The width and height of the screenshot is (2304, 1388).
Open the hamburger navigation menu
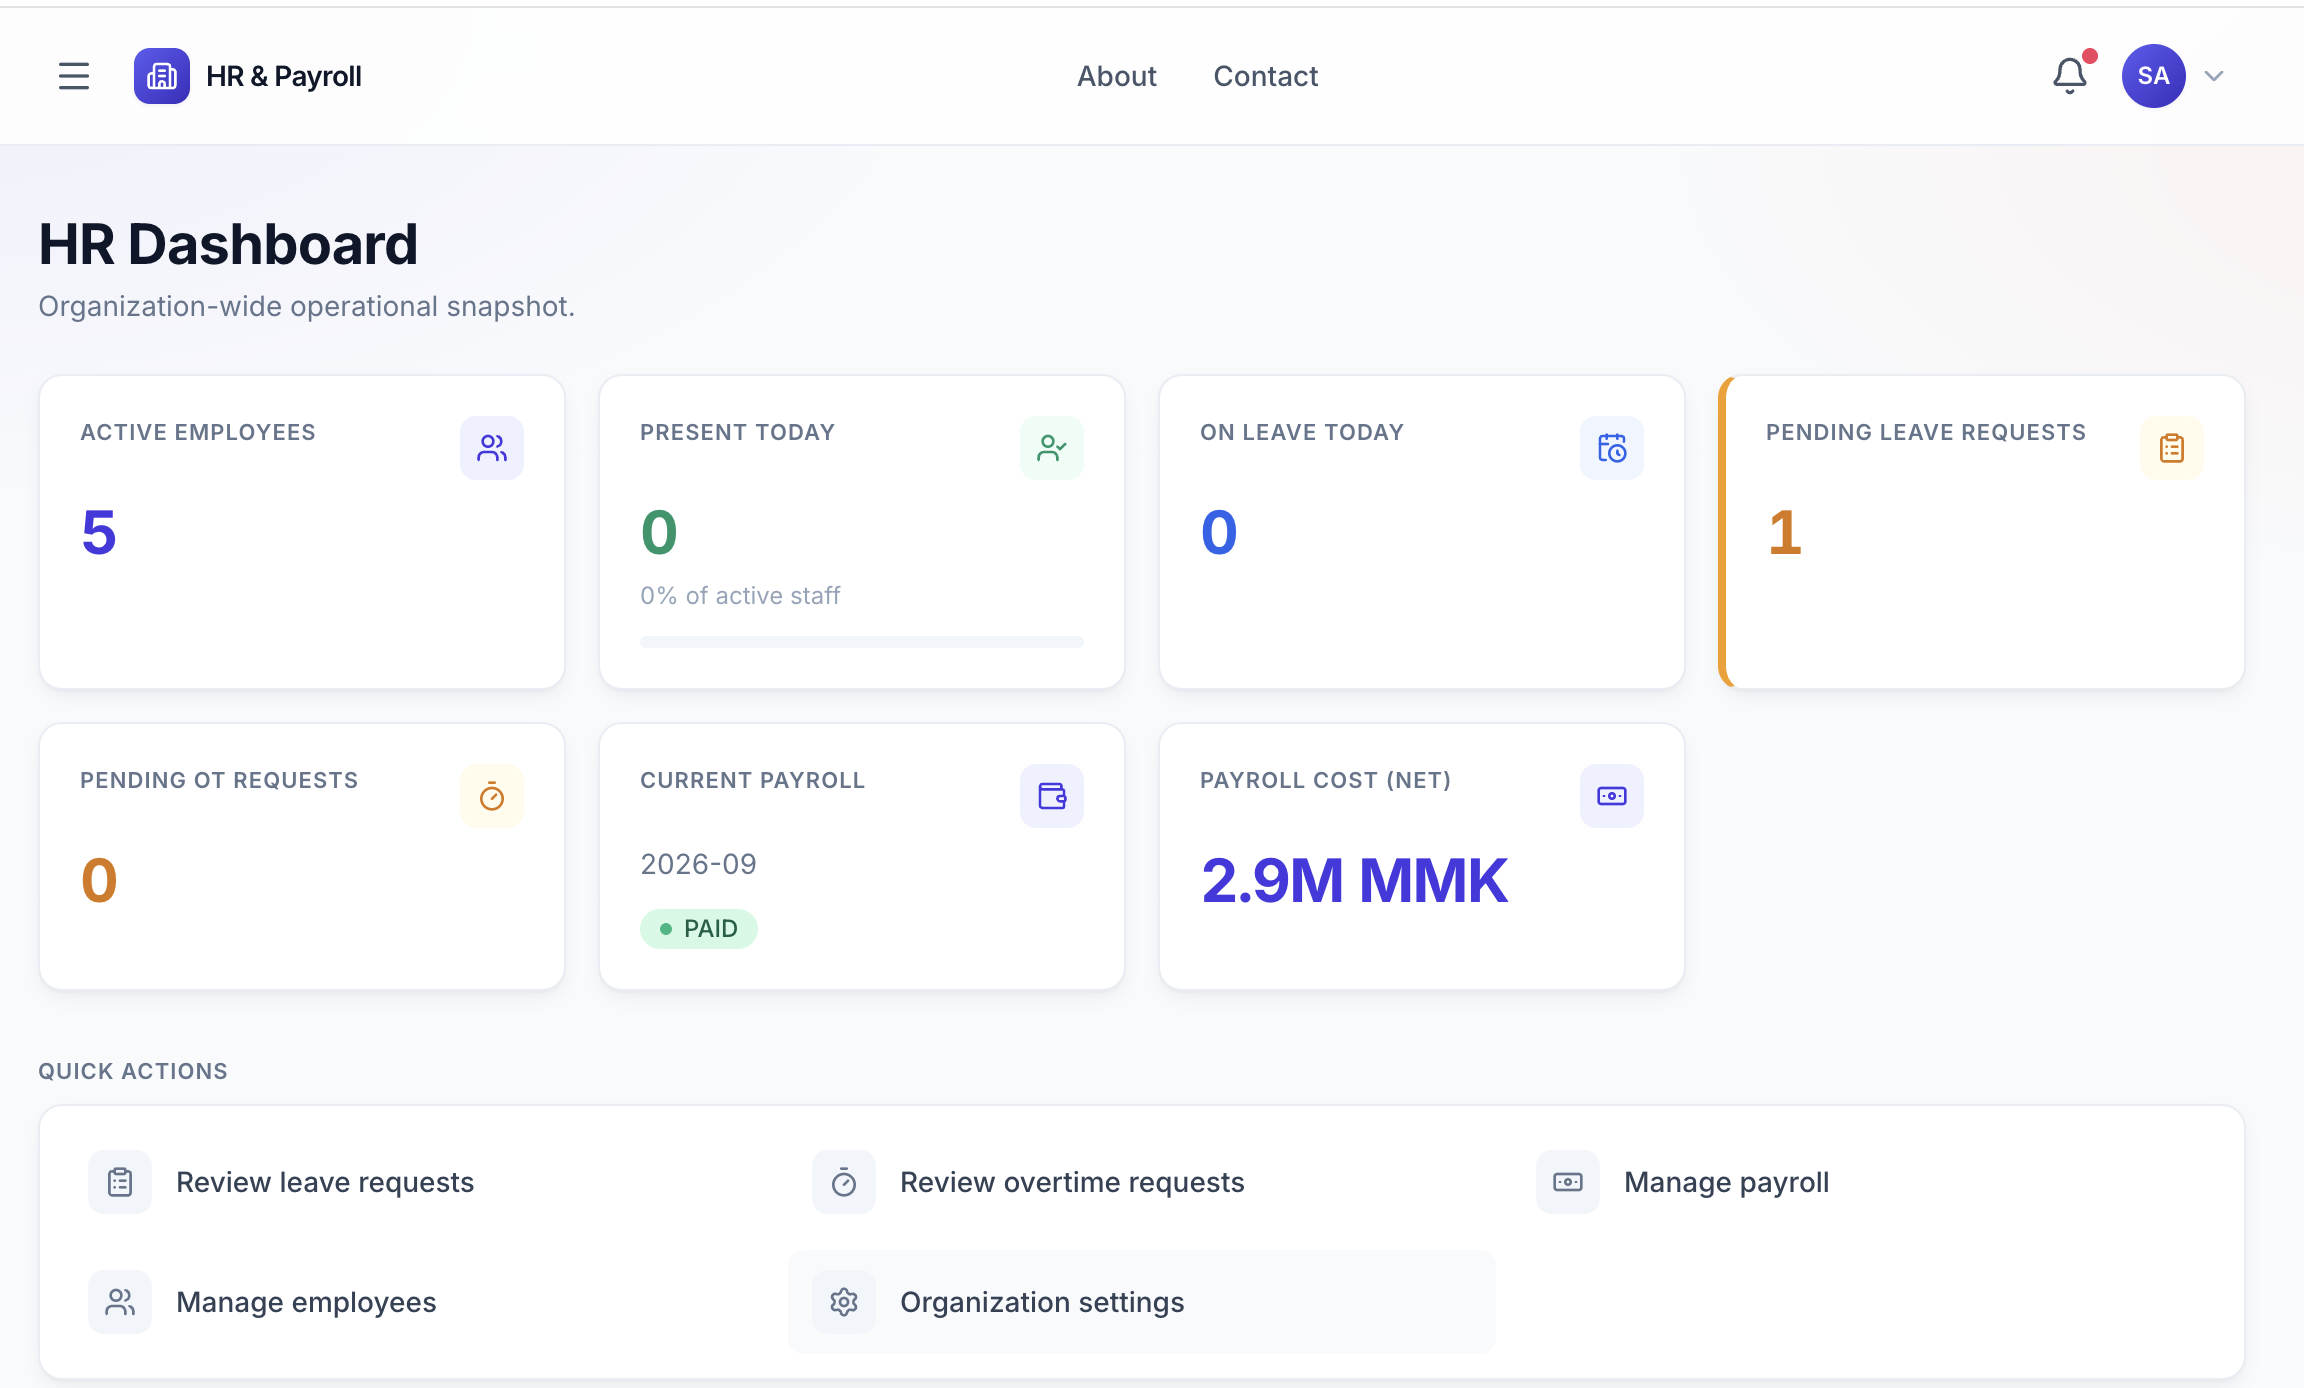[x=74, y=76]
